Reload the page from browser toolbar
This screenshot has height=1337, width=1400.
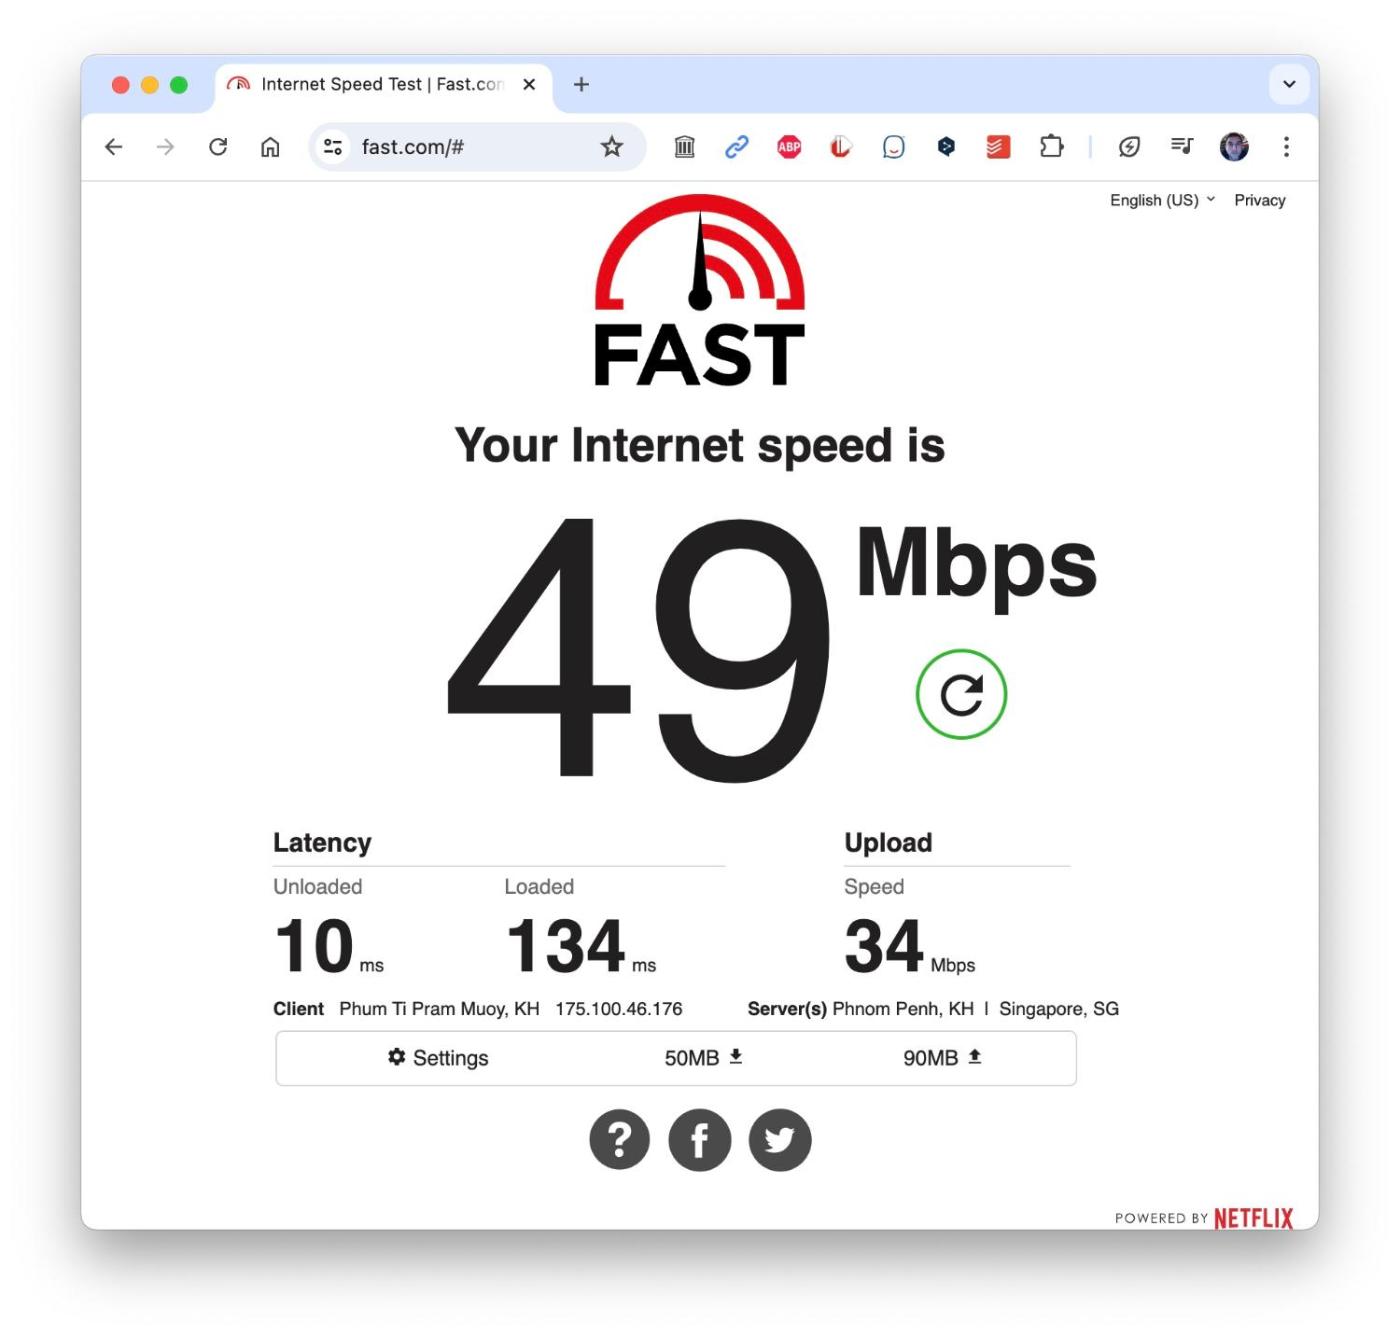[218, 147]
